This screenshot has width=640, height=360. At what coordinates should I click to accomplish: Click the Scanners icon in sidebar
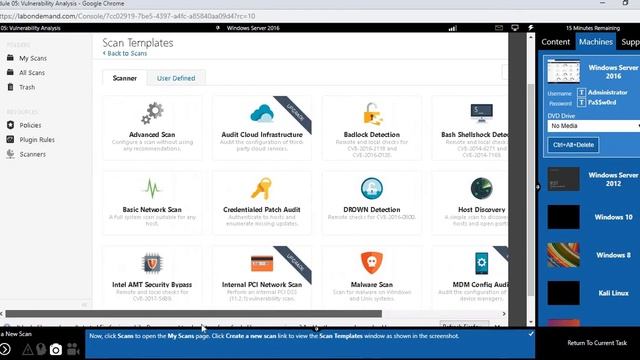coord(10,154)
